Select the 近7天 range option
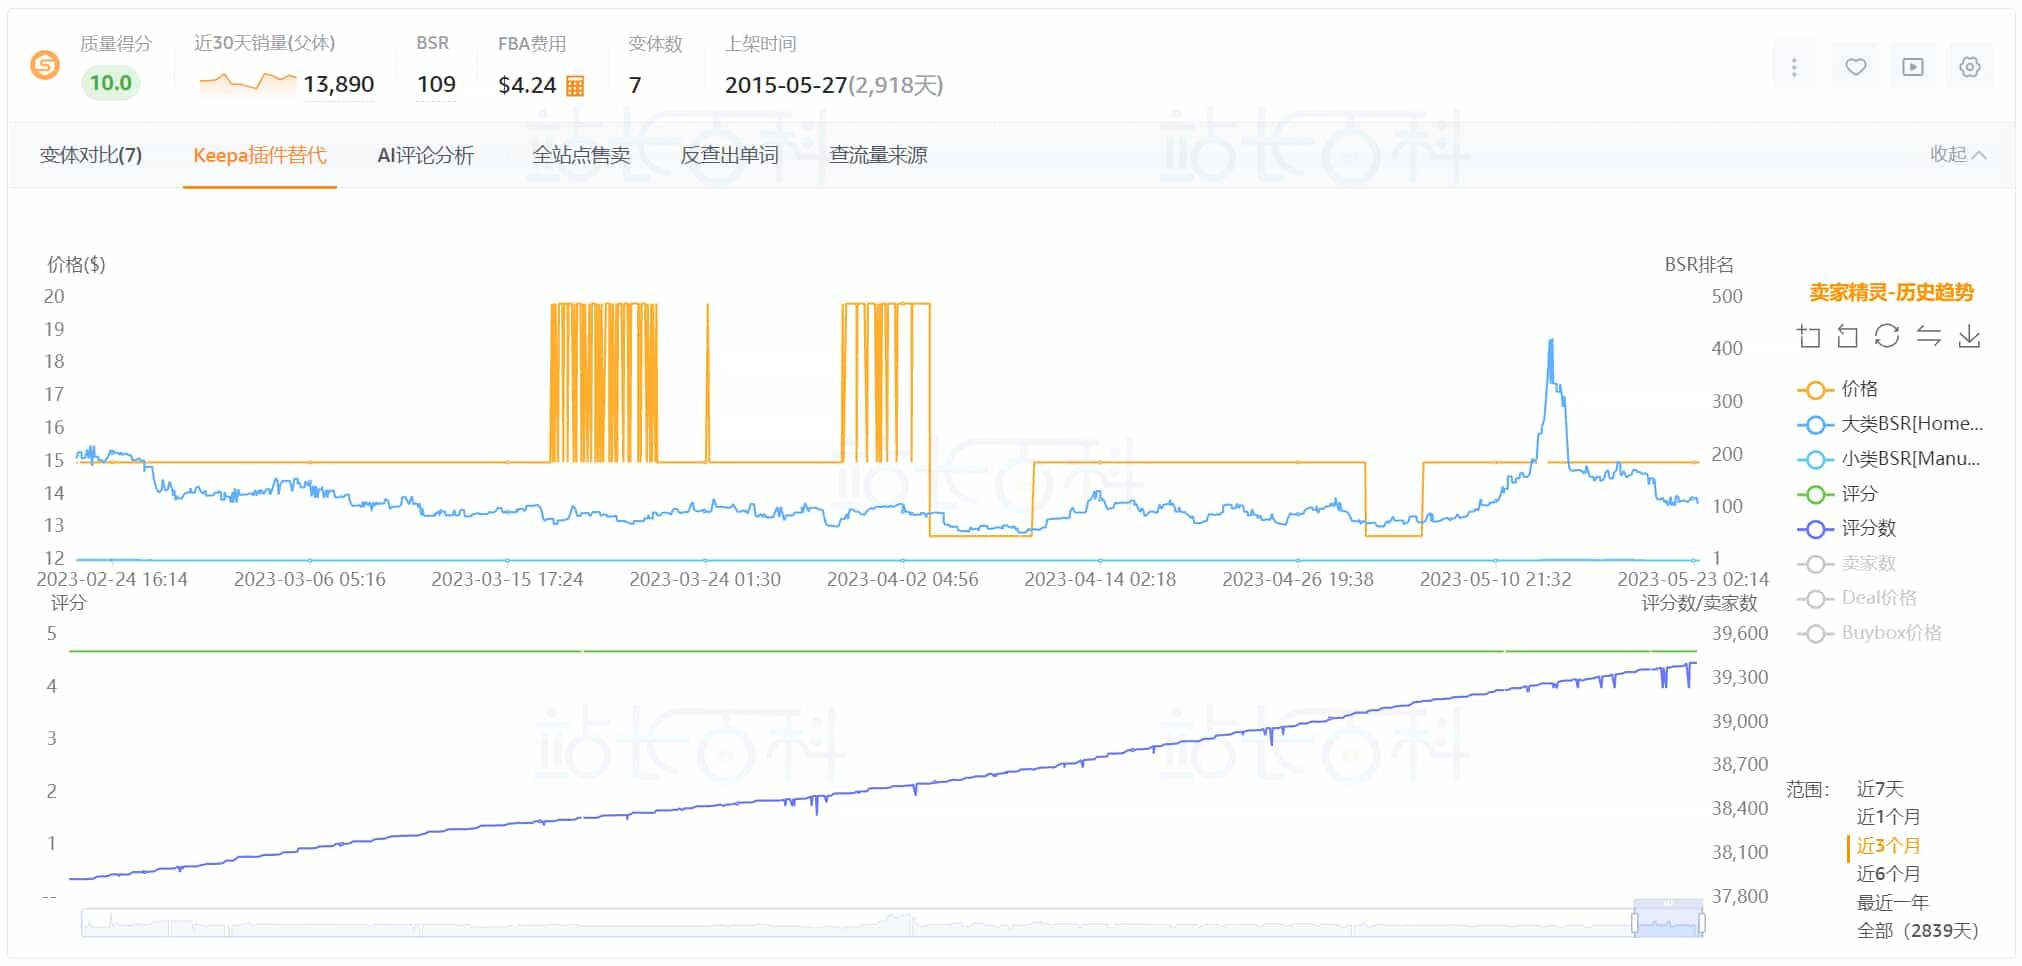 [1880, 789]
